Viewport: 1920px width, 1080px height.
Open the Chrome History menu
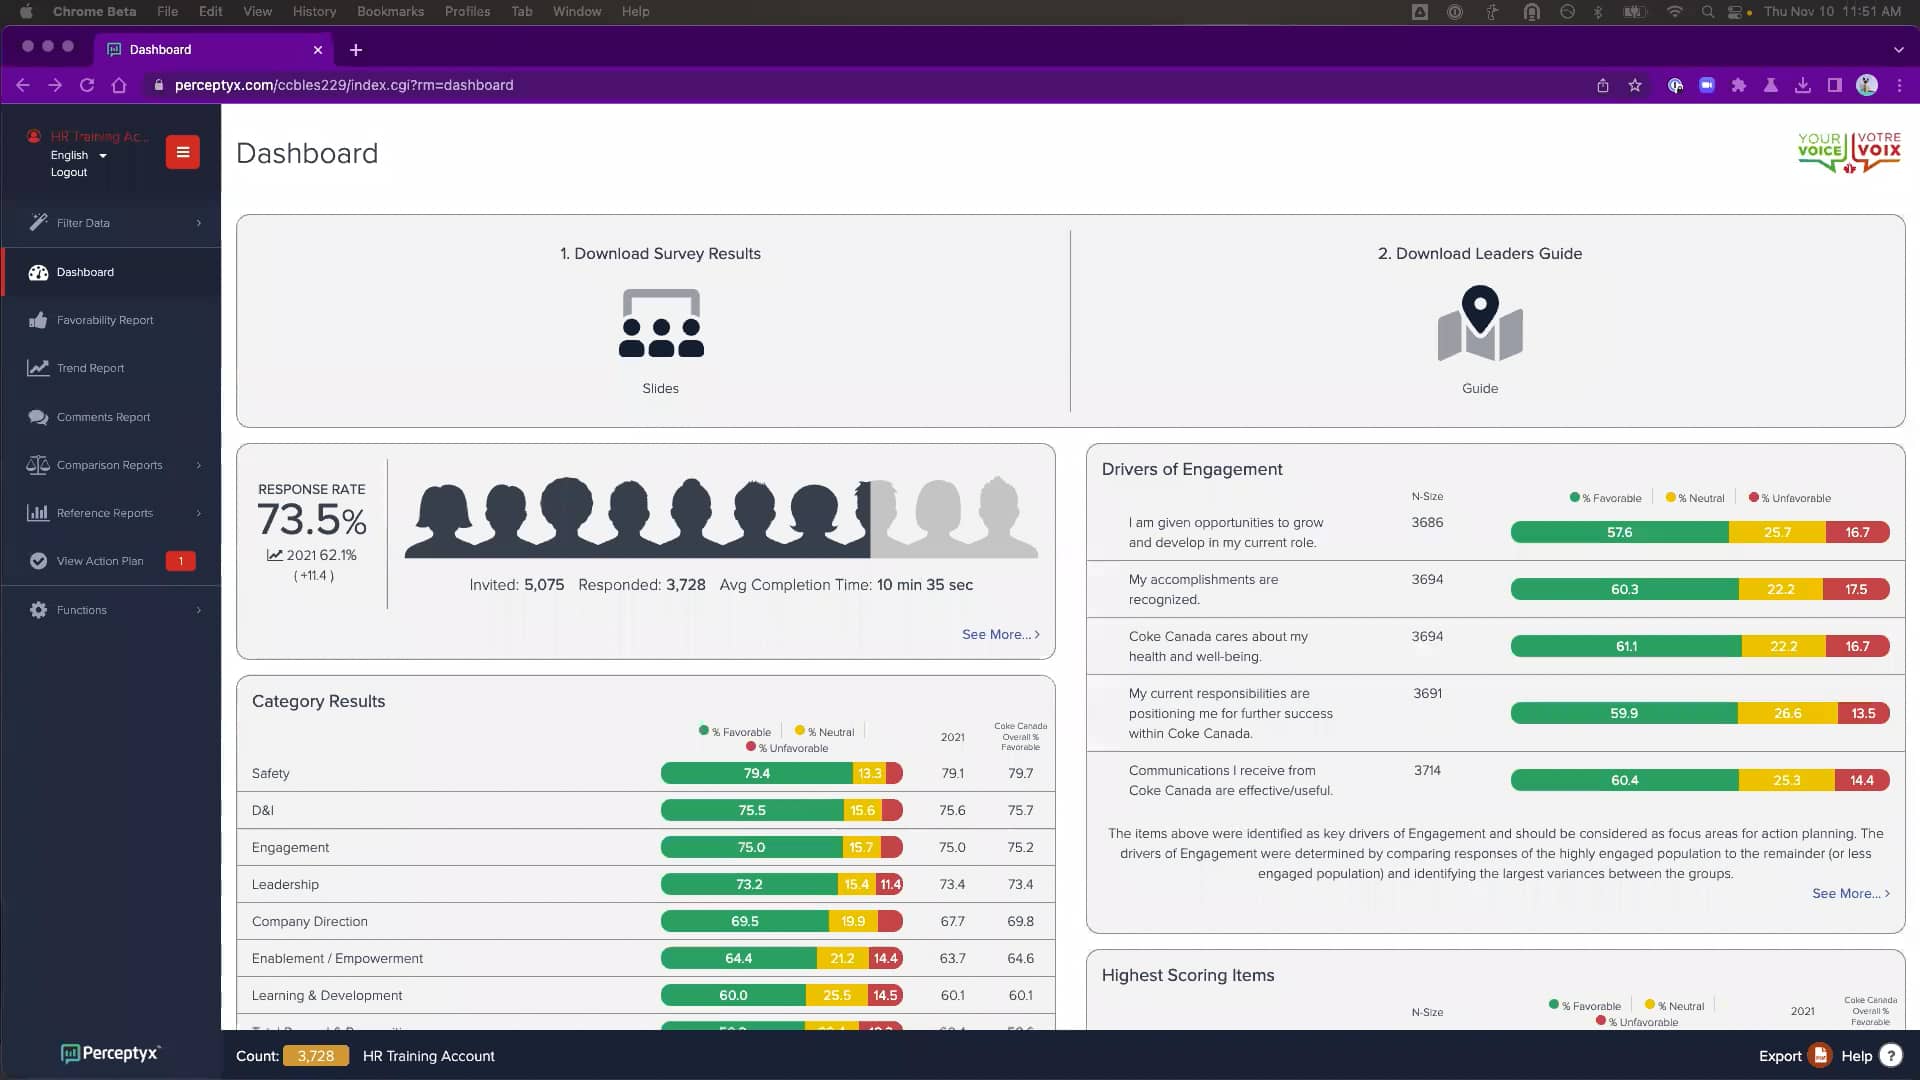pos(314,11)
